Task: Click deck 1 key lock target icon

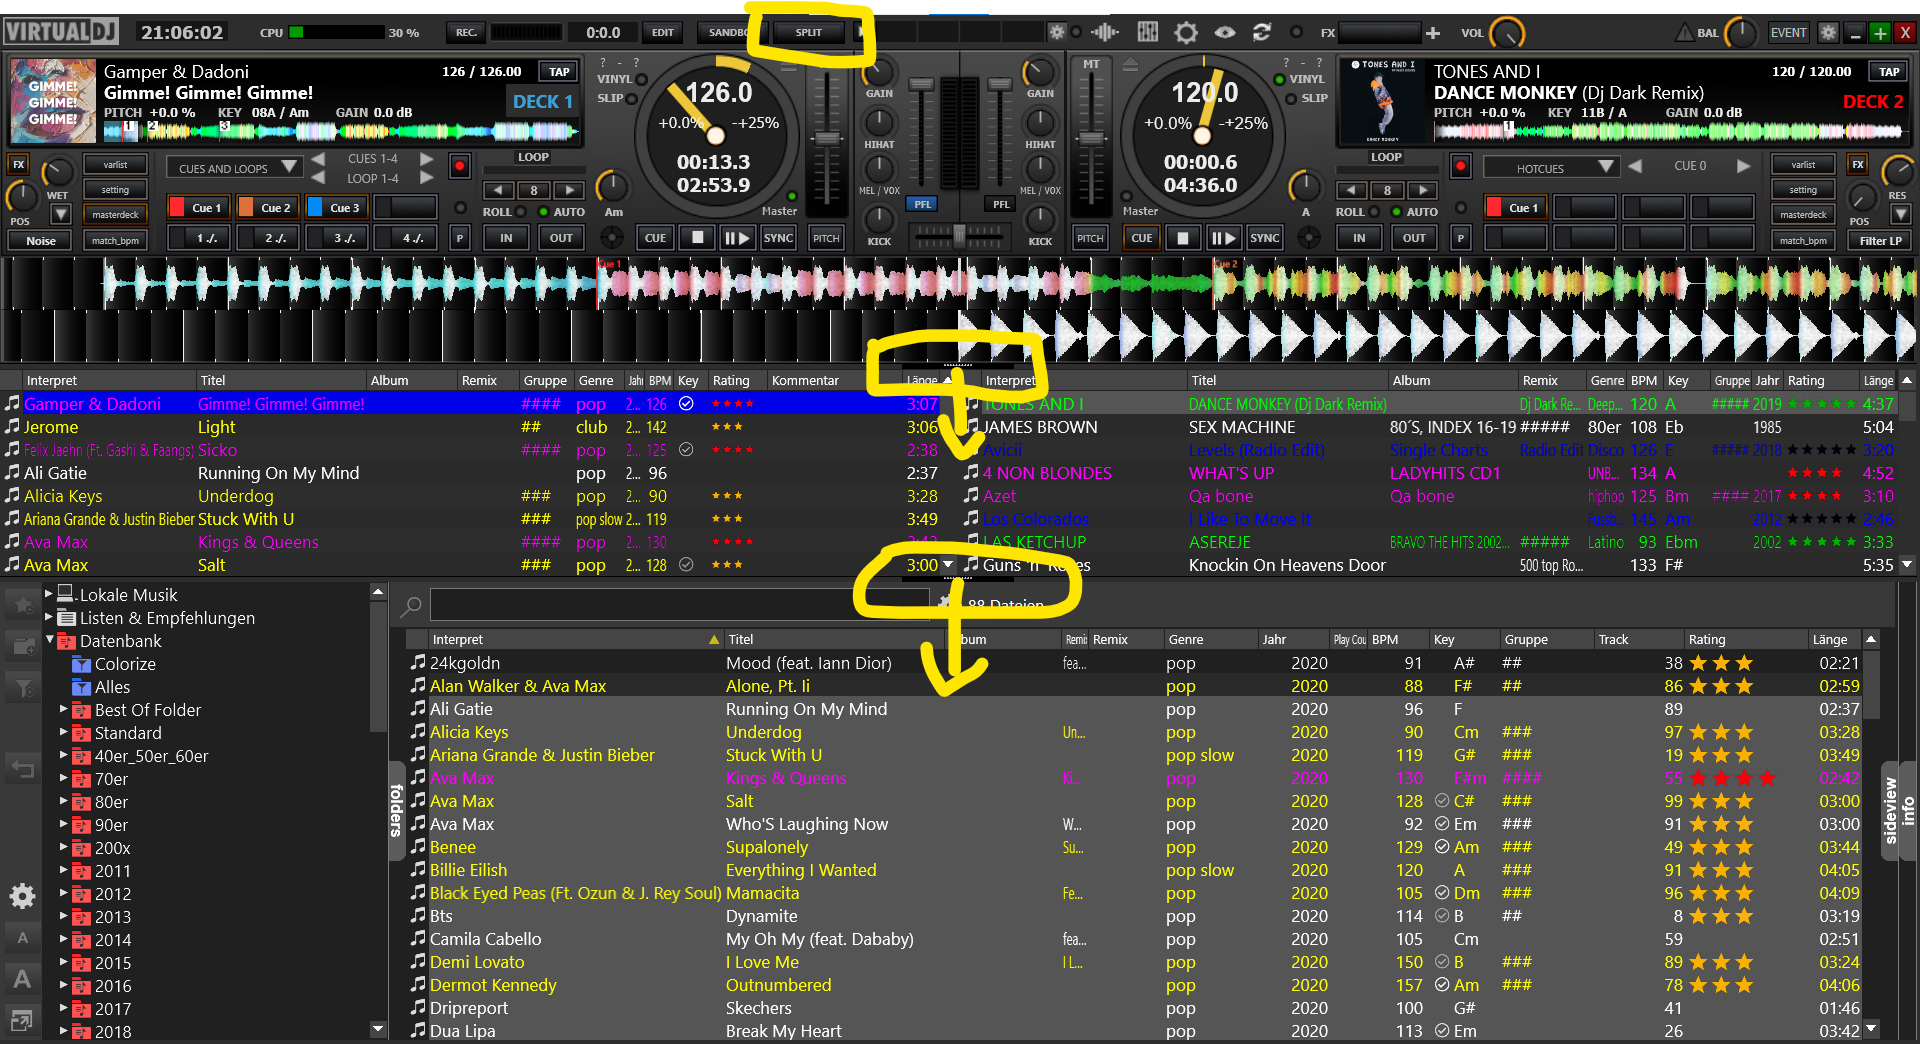Action: pos(611,238)
